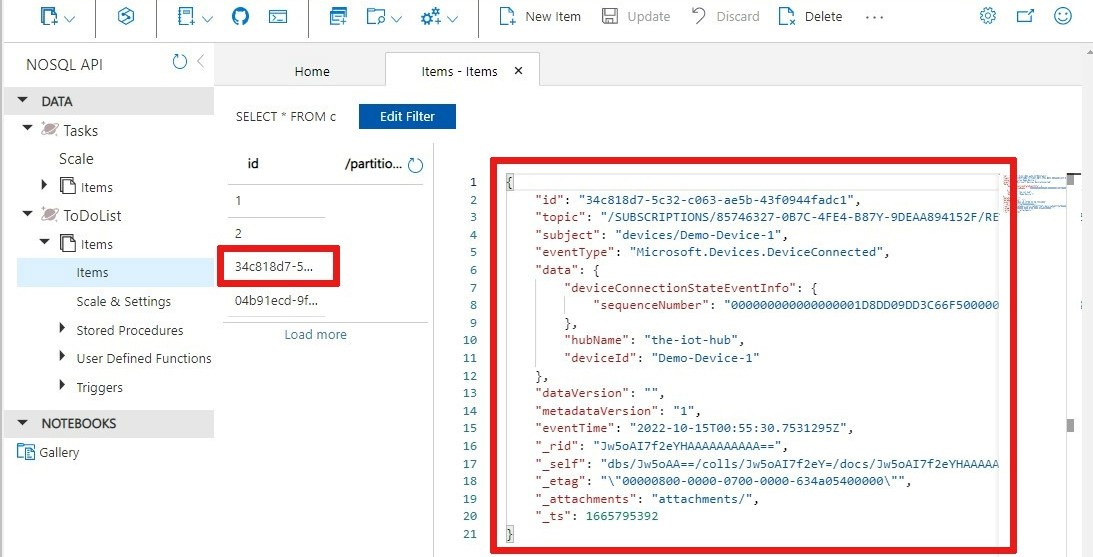
Task: Select item 34c818d7-5...
Action: coord(276,266)
